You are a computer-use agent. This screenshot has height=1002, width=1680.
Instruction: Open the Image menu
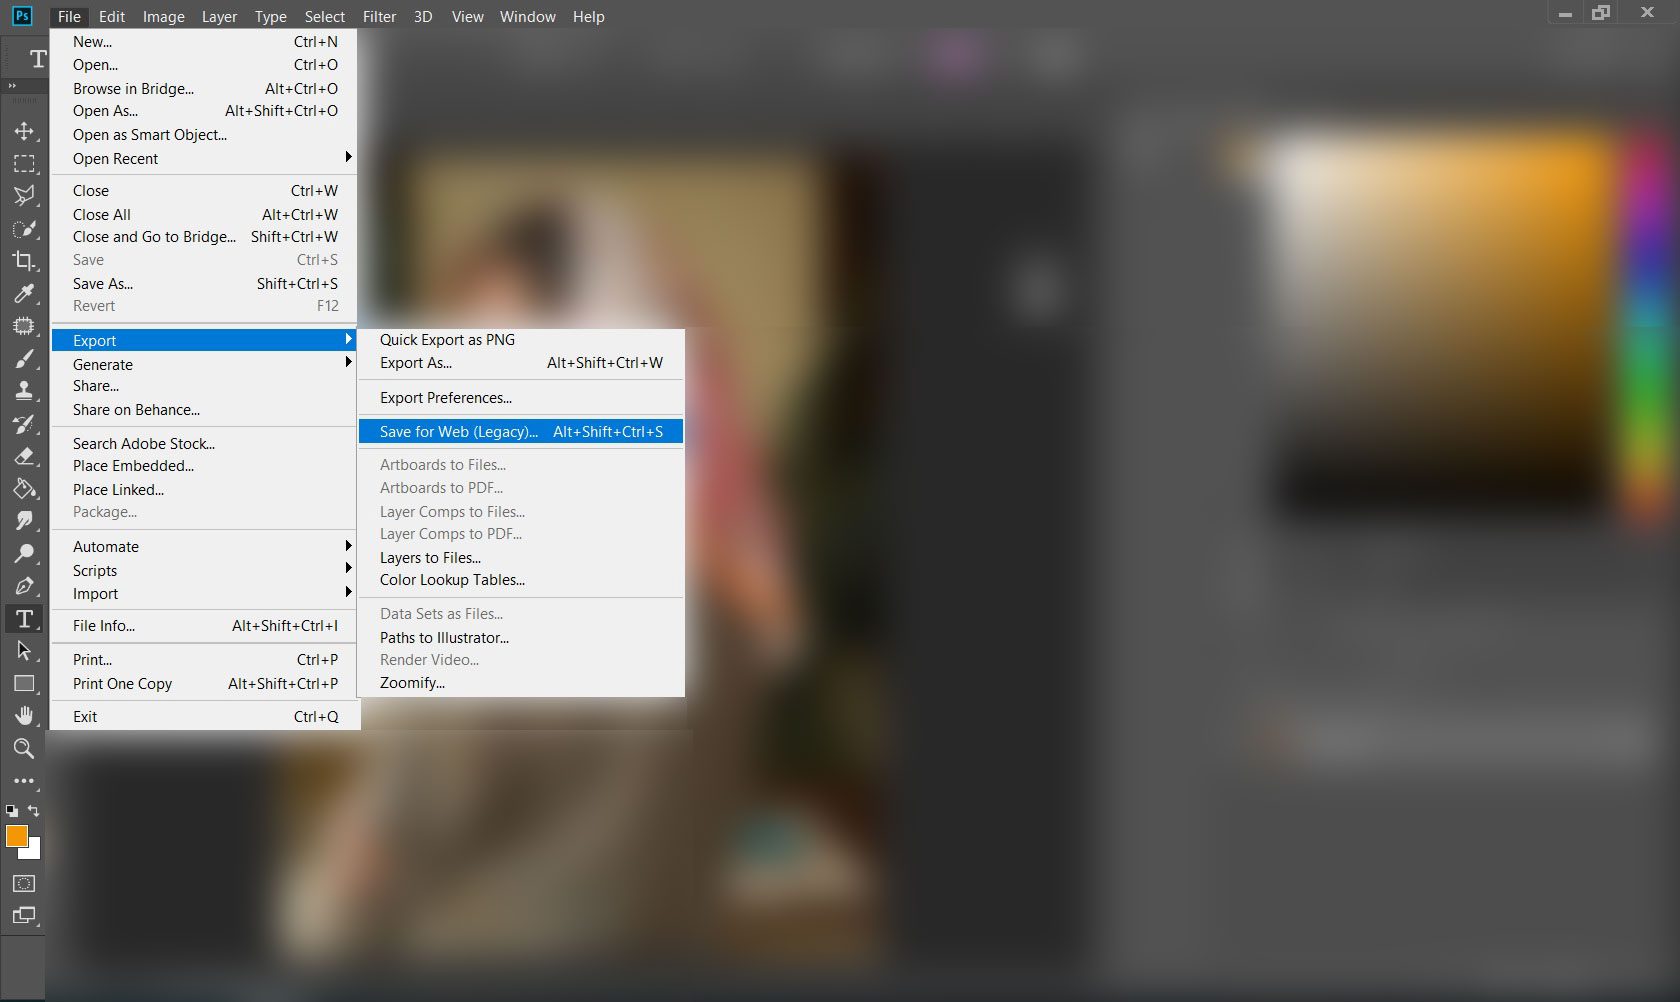click(164, 16)
